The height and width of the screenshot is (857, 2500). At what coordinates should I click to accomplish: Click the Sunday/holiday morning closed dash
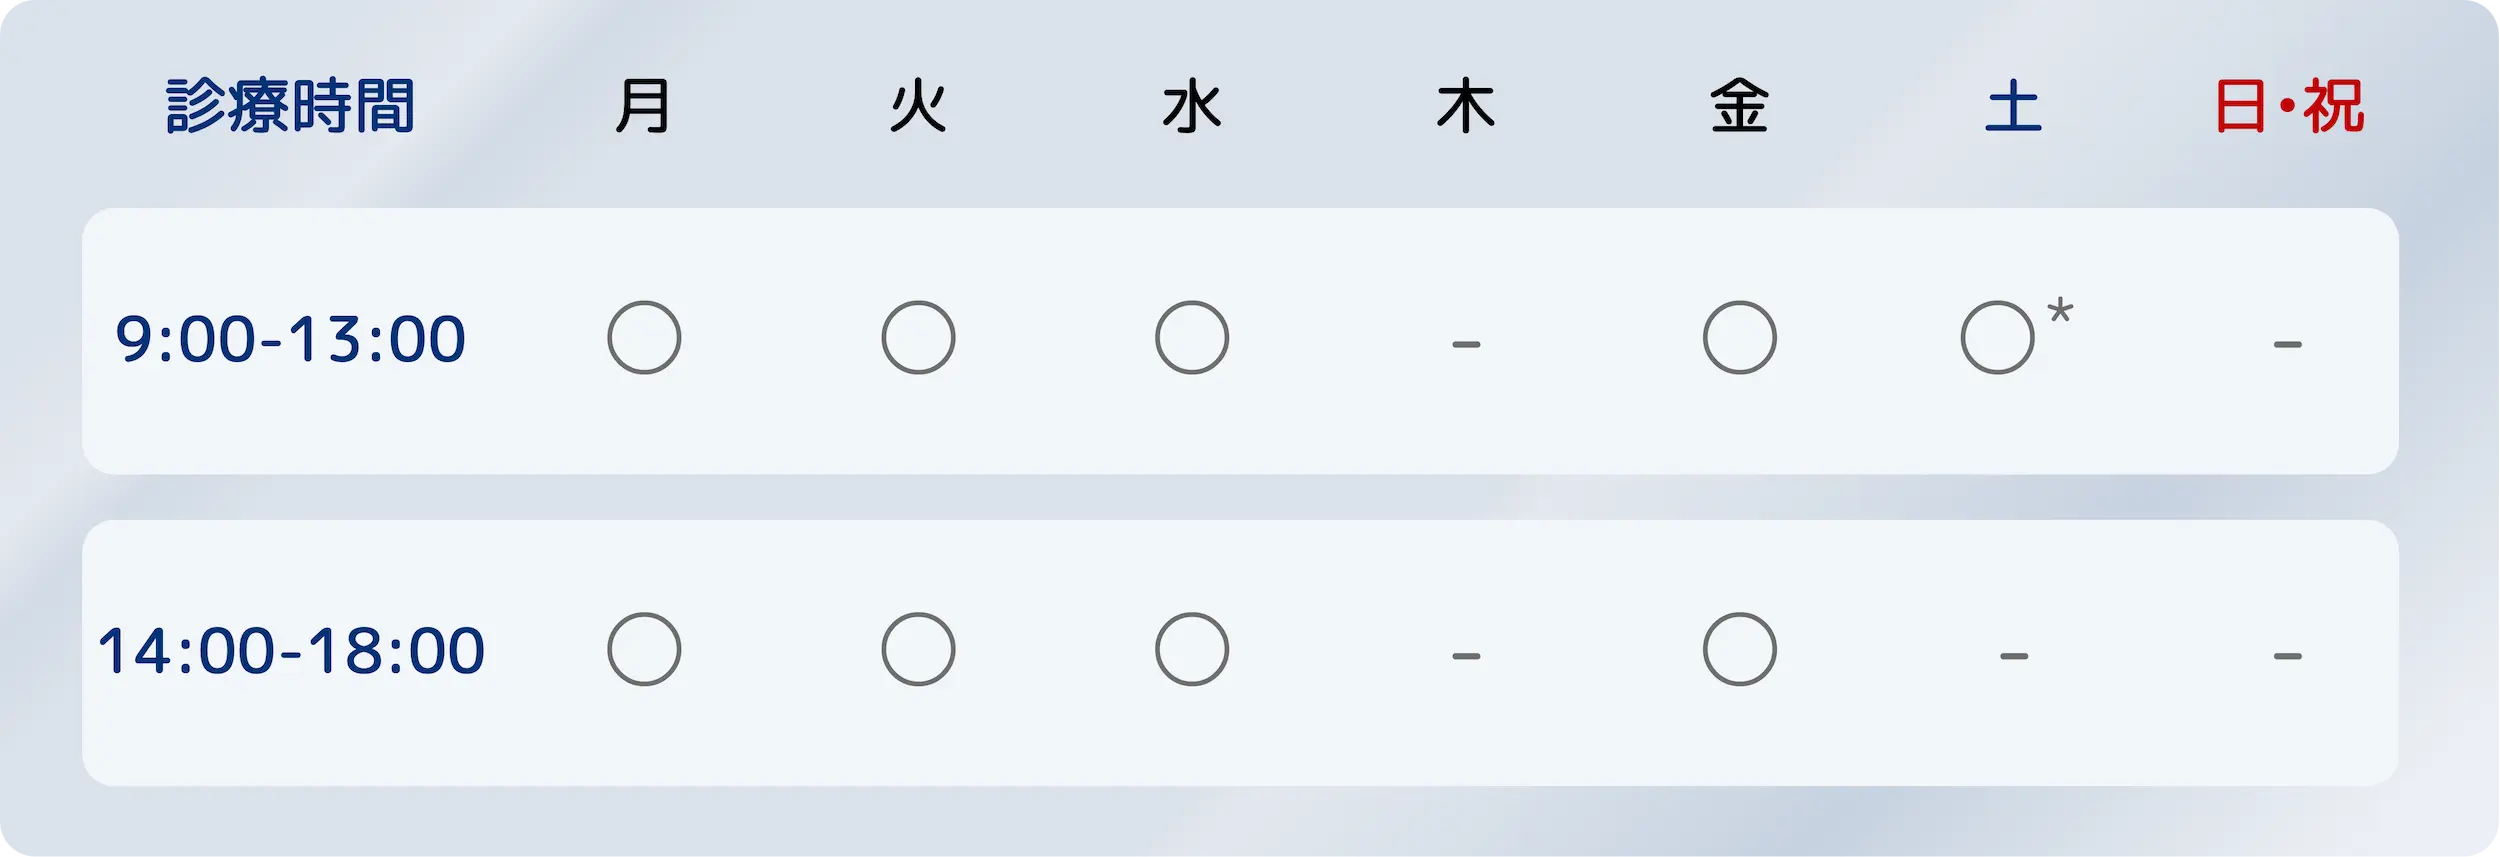2288,345
